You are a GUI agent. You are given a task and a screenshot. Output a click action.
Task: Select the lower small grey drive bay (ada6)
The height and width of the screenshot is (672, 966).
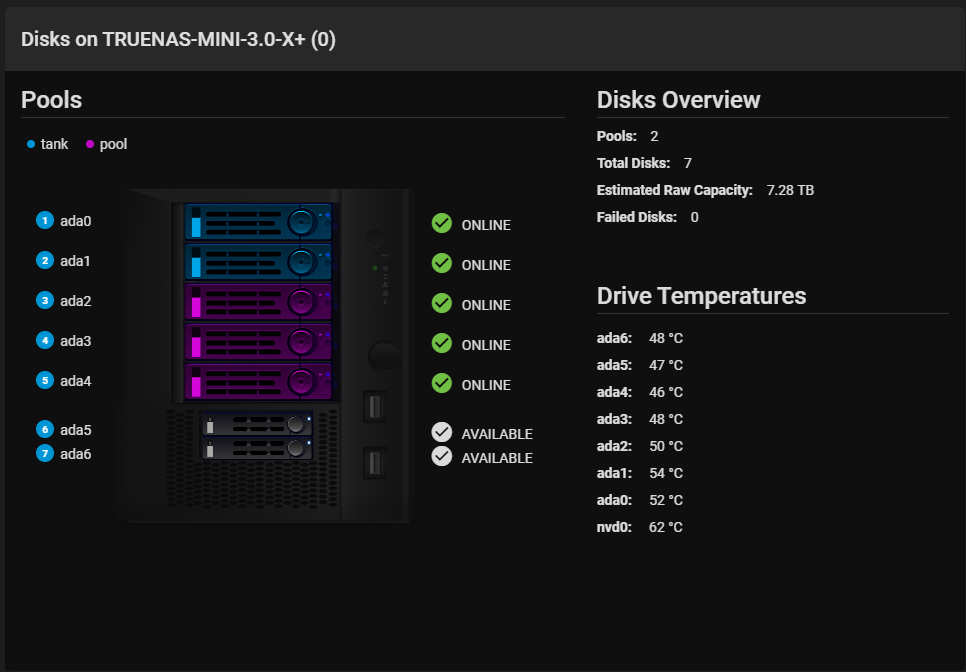click(258, 448)
